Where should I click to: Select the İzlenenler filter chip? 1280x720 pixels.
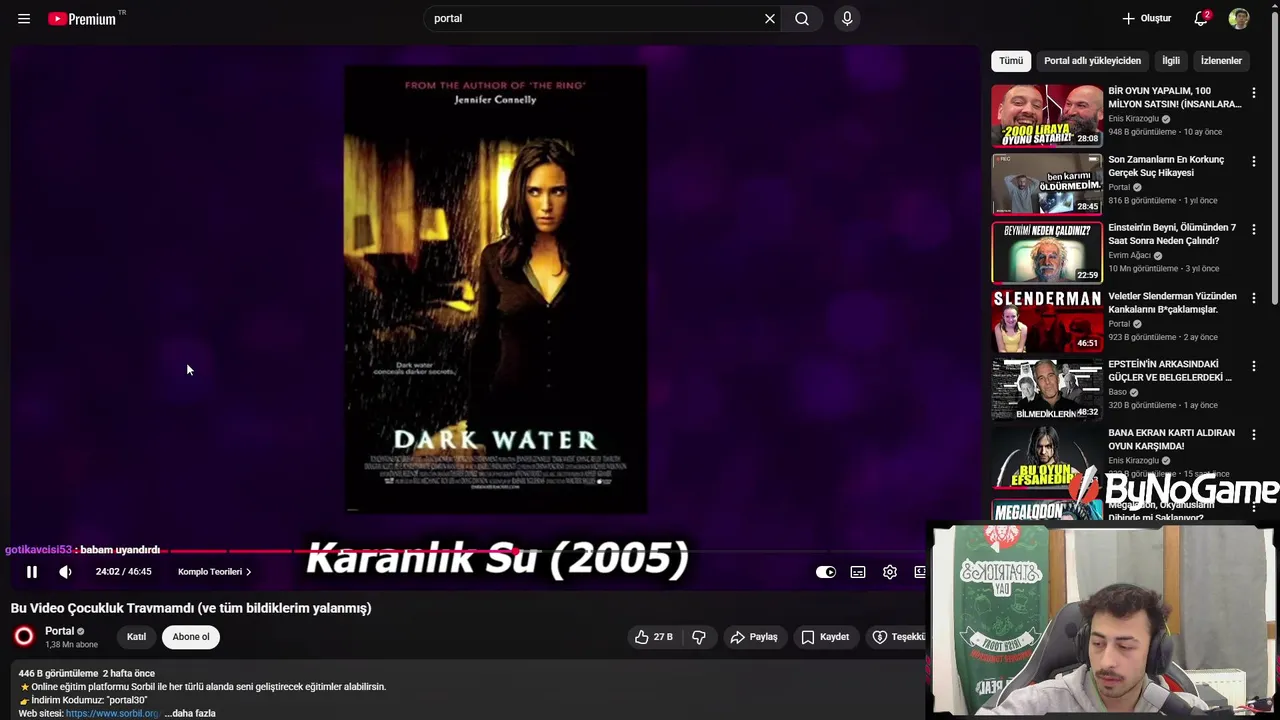point(1221,61)
